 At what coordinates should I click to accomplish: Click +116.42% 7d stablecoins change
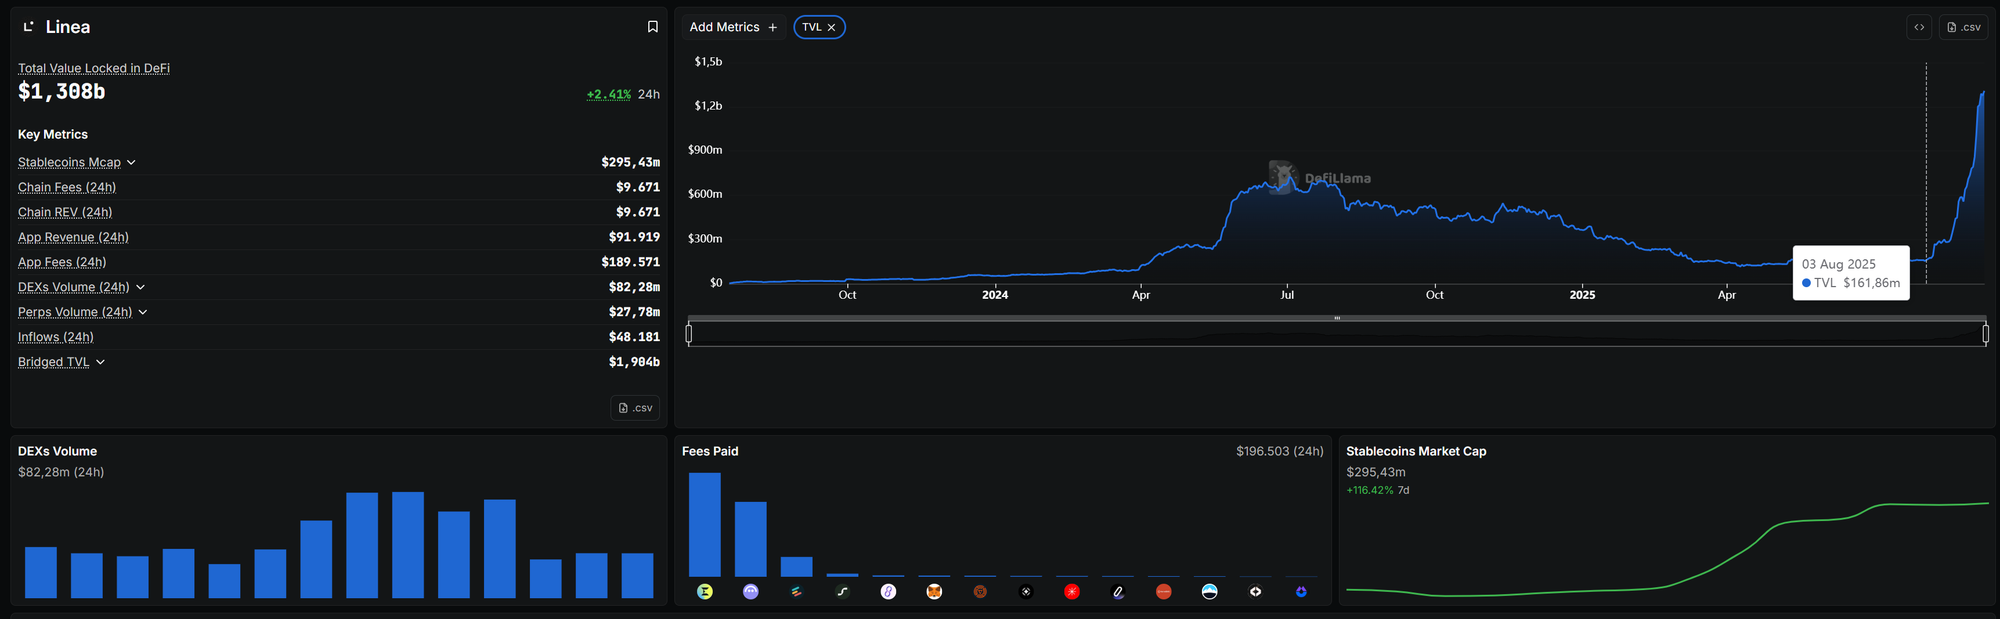click(x=1378, y=490)
